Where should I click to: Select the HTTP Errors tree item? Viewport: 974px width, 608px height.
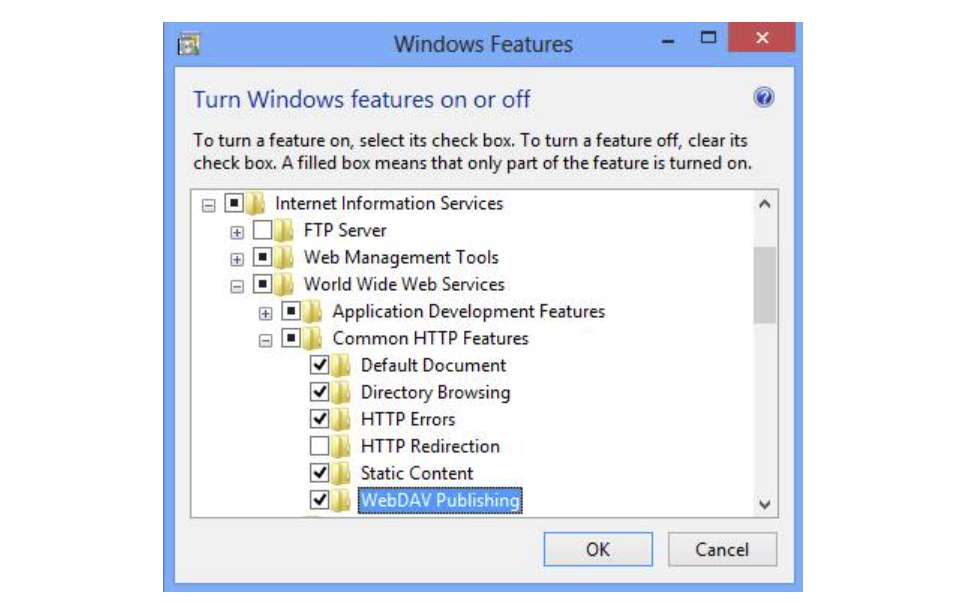(407, 420)
